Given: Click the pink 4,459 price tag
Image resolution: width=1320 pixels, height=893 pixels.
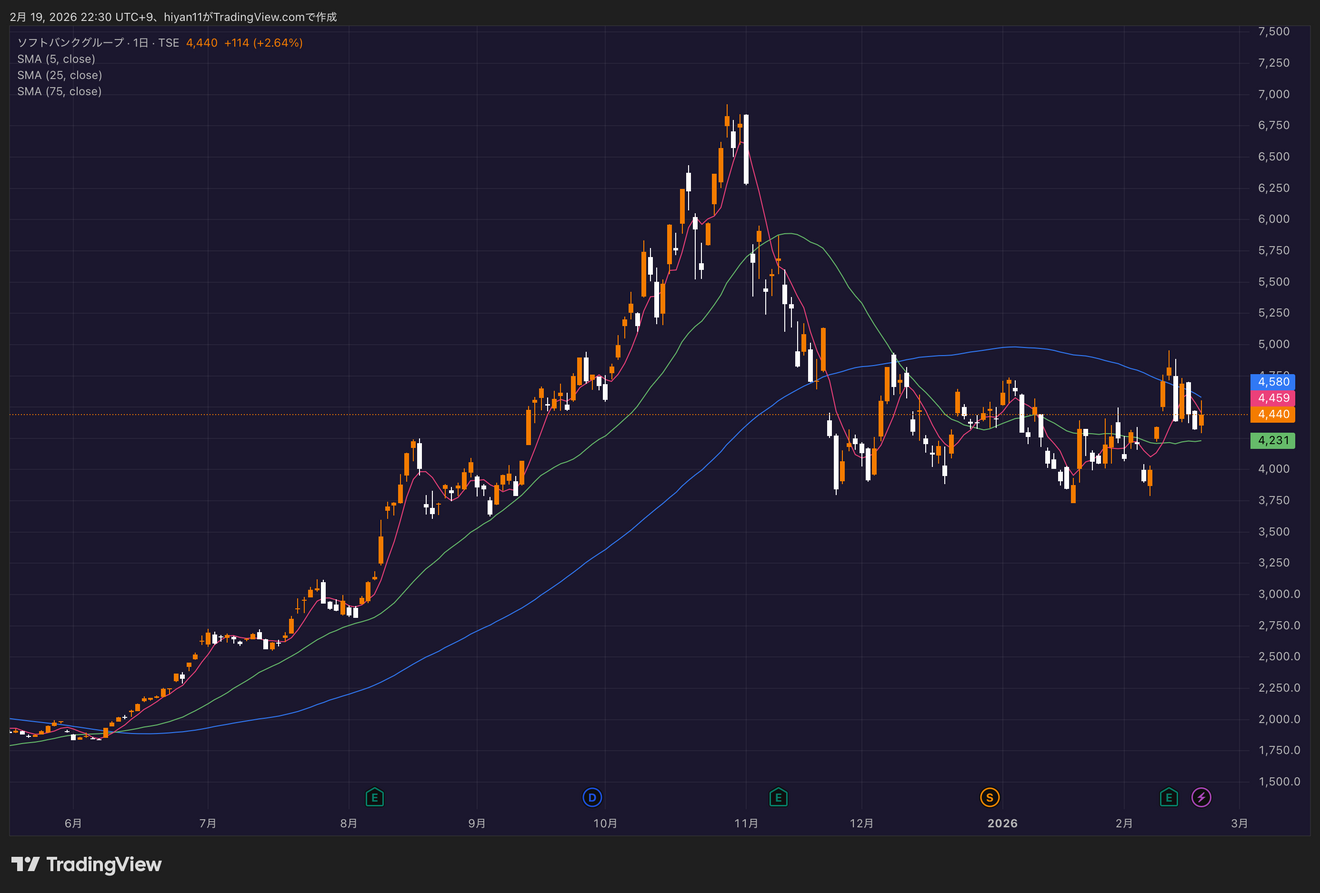Looking at the screenshot, I should pyautogui.click(x=1273, y=398).
